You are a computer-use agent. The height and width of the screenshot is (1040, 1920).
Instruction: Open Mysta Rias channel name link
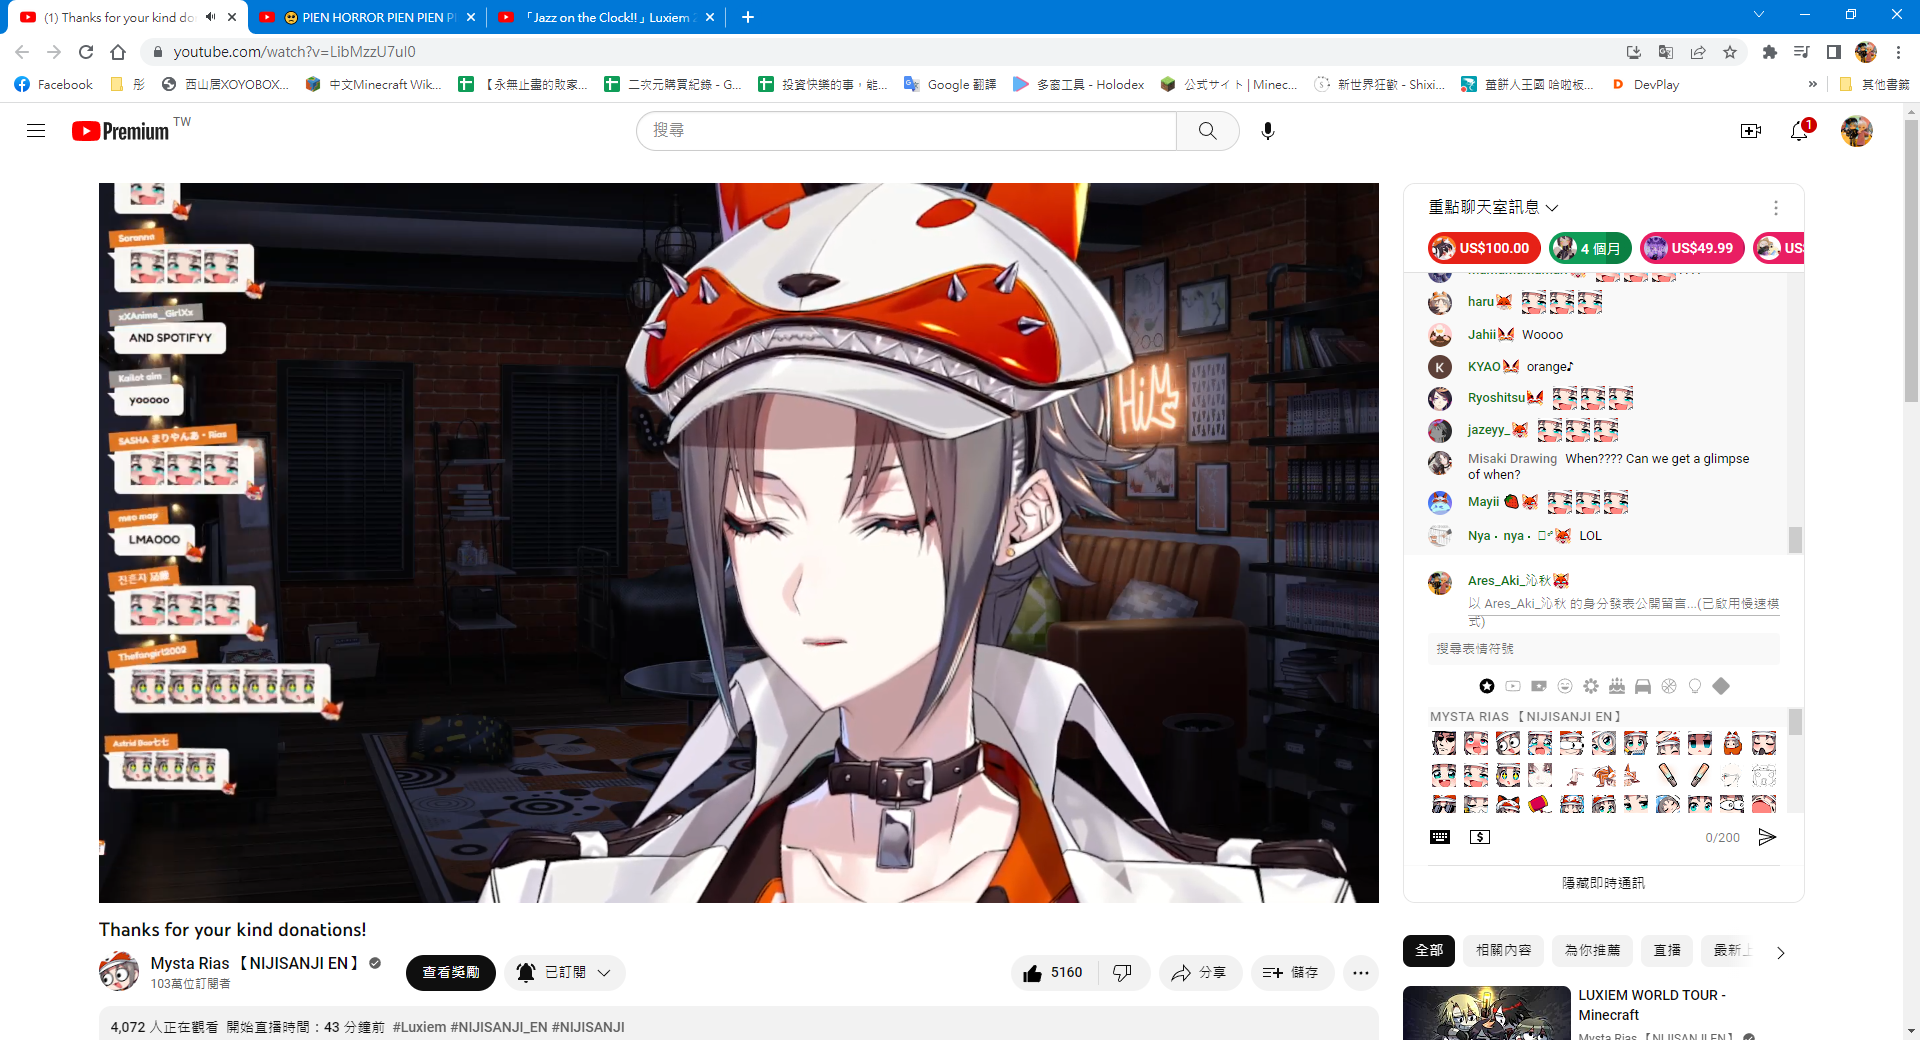pos(254,963)
